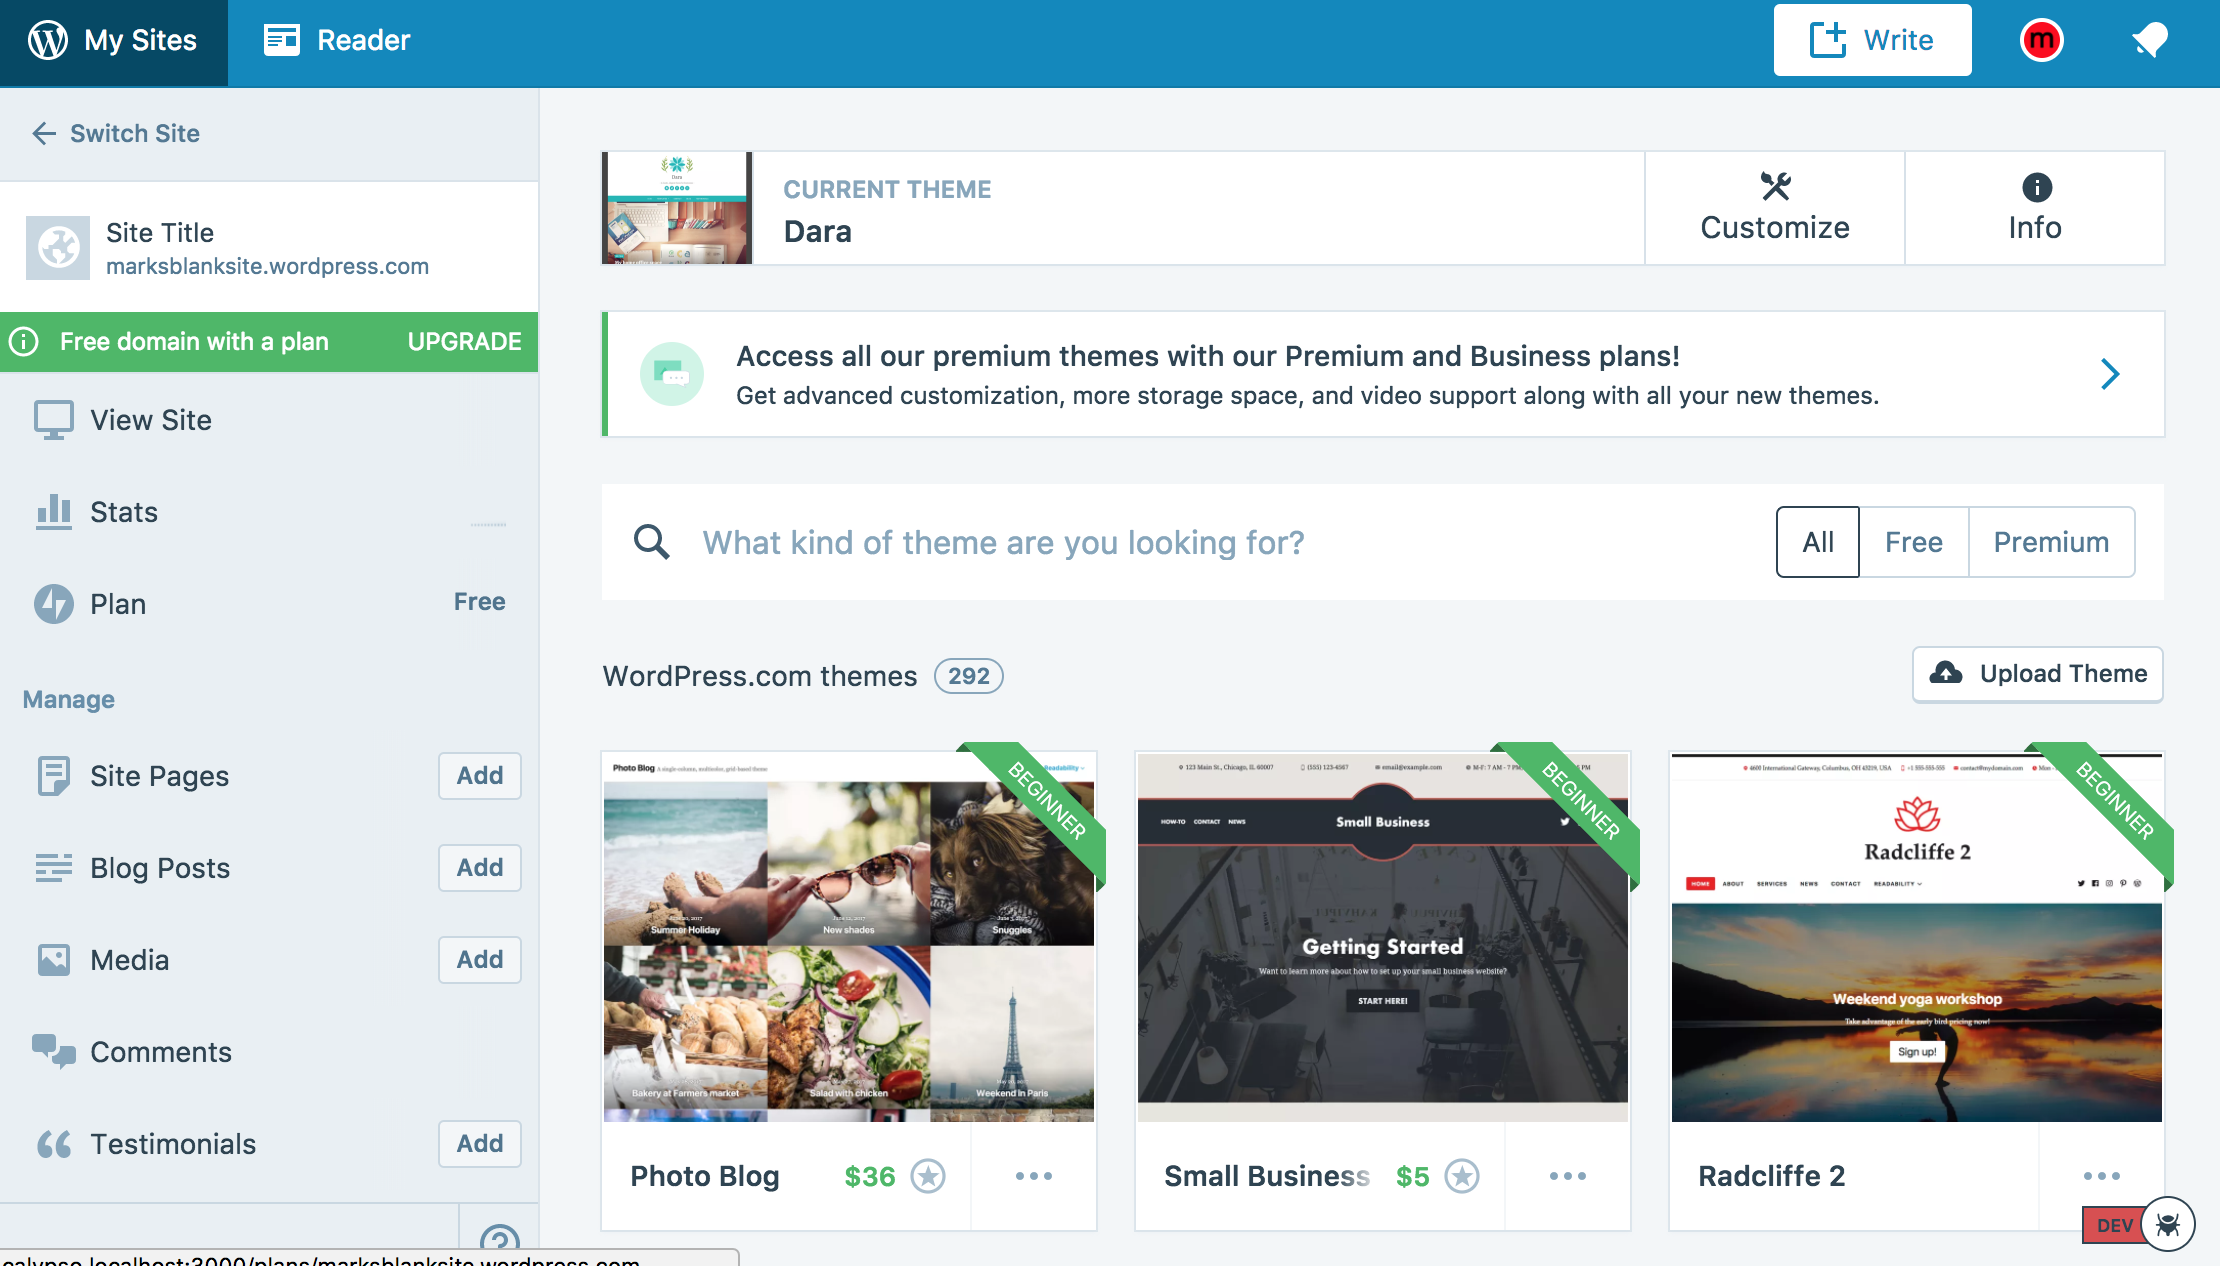Open current theme Info icon

point(2036,187)
